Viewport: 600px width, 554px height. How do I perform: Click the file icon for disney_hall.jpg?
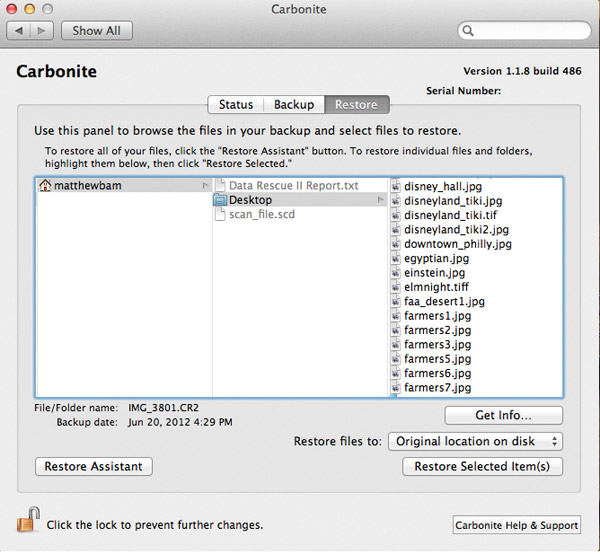(x=396, y=186)
